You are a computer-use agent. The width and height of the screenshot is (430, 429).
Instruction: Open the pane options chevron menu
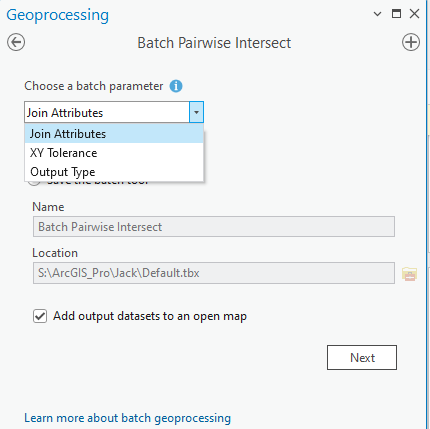(x=377, y=14)
